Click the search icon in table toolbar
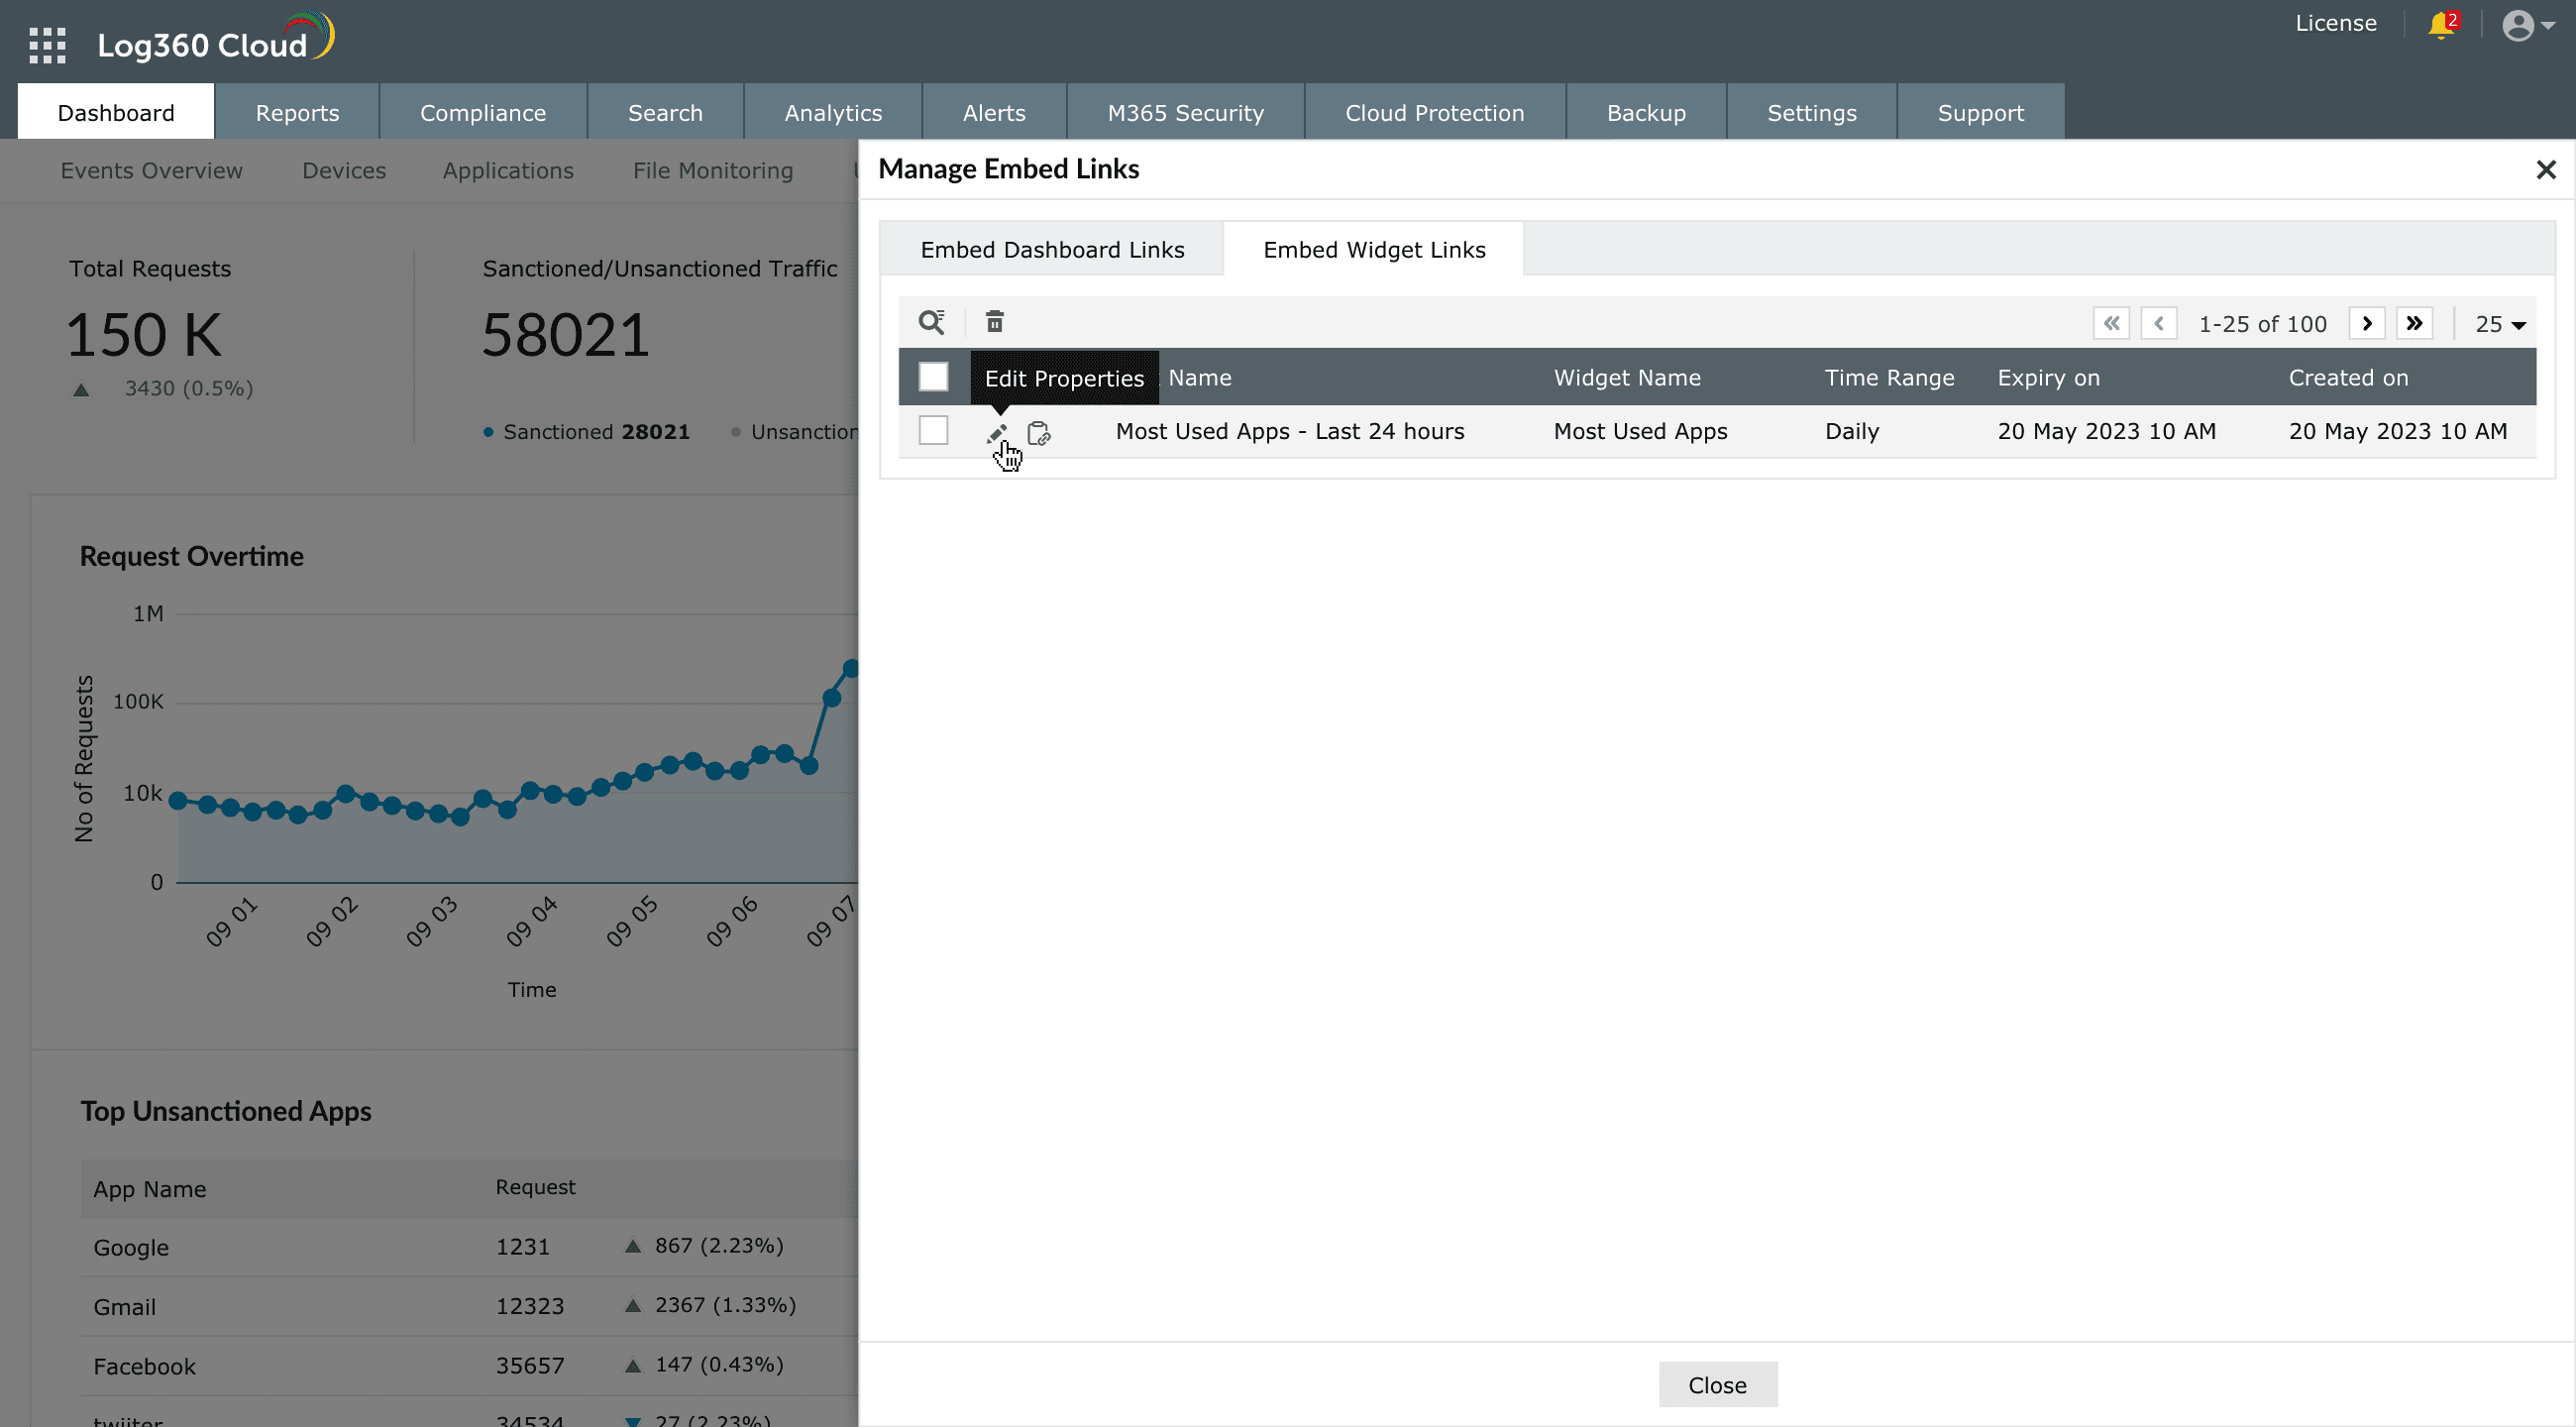Image resolution: width=2576 pixels, height=1427 pixels. tap(931, 322)
